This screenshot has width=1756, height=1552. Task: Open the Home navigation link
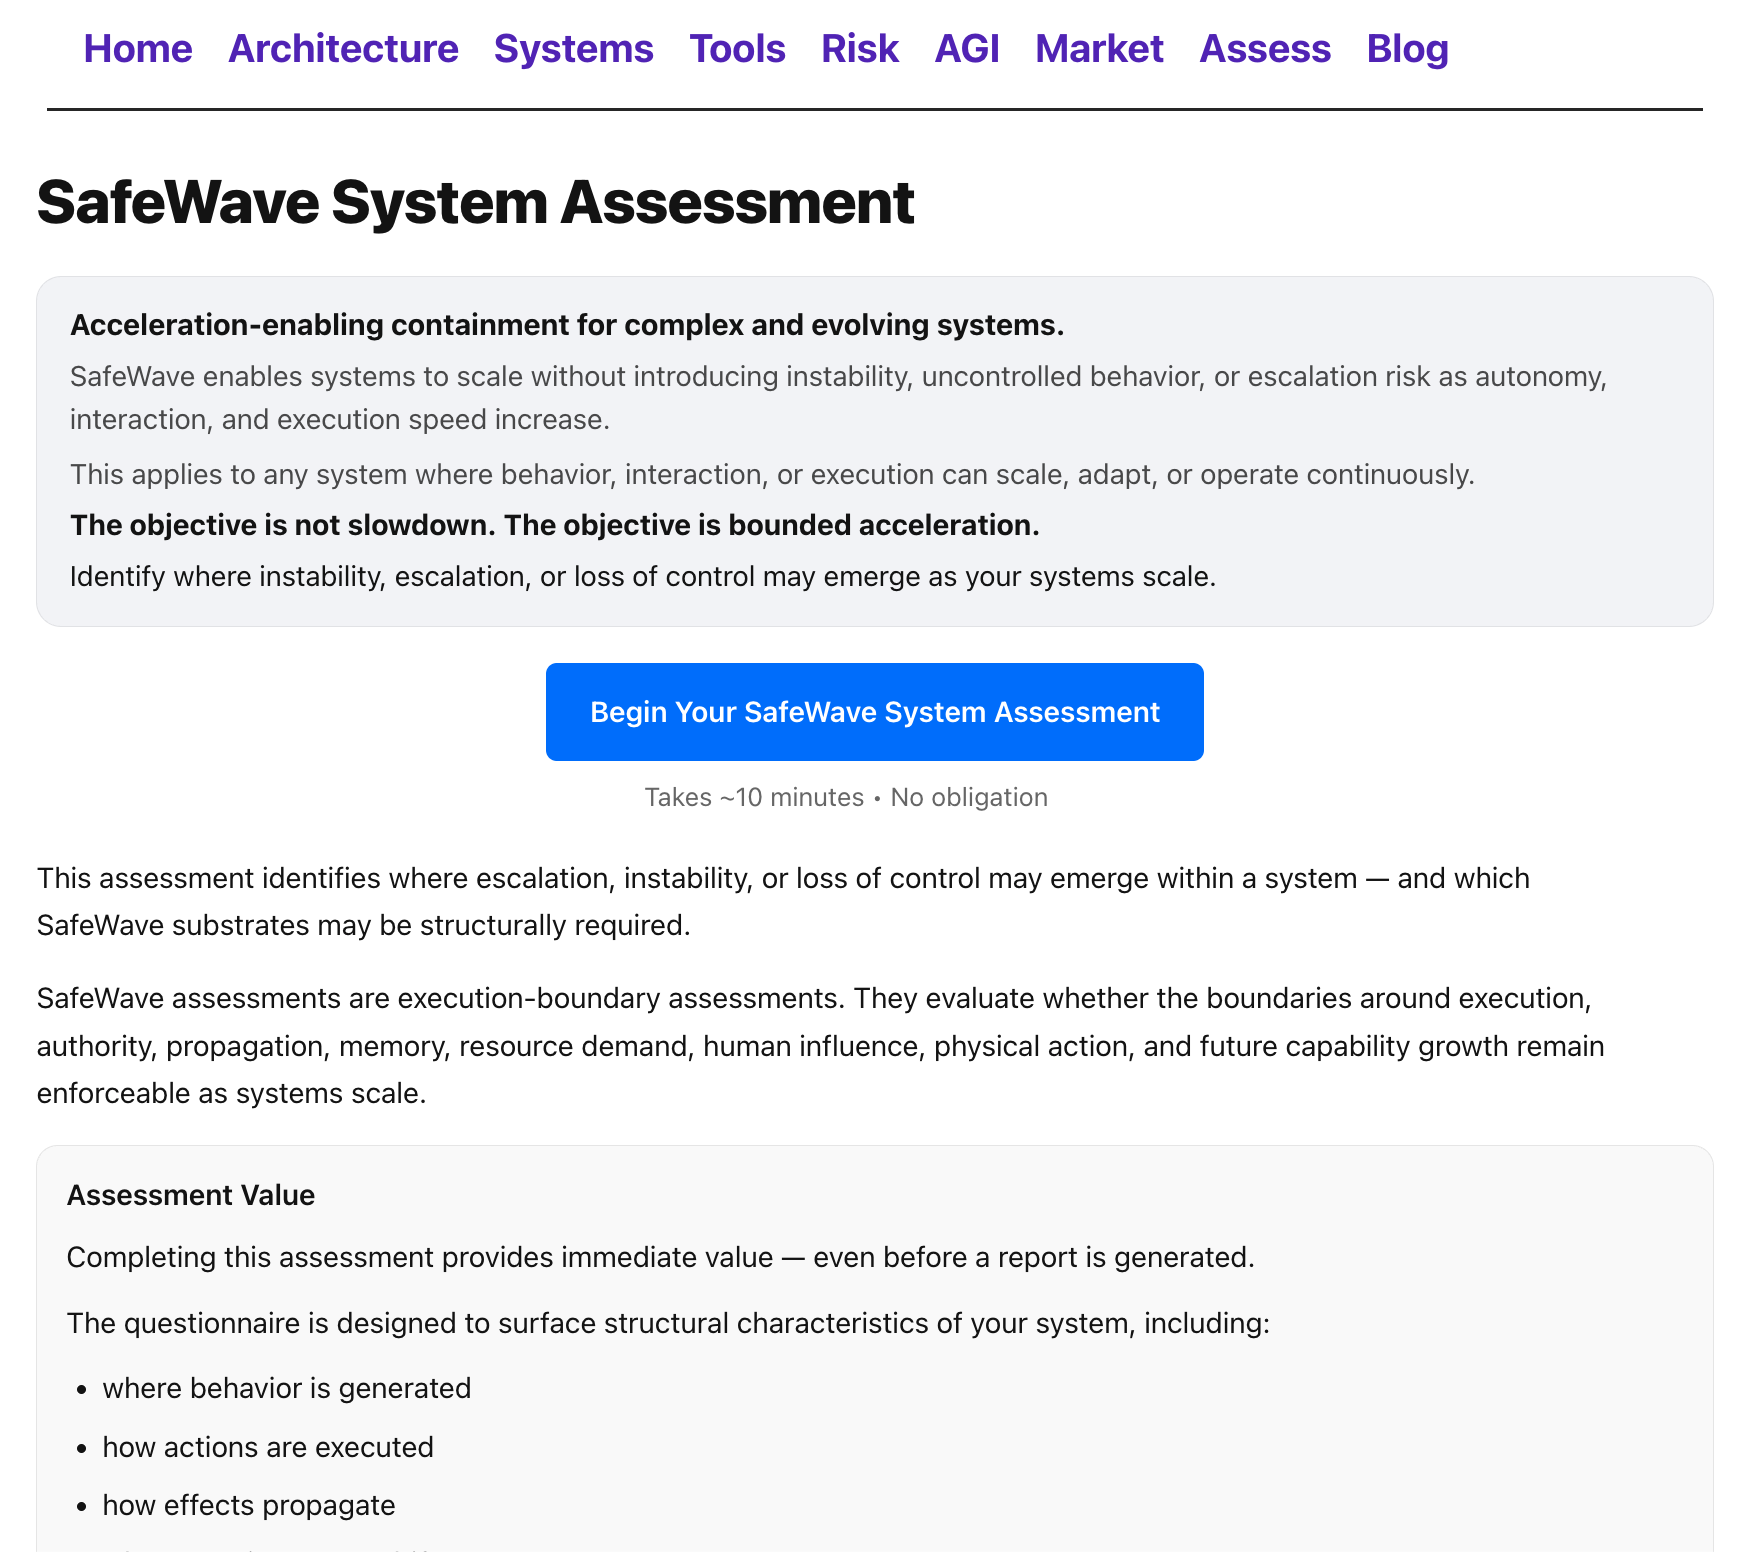point(138,49)
